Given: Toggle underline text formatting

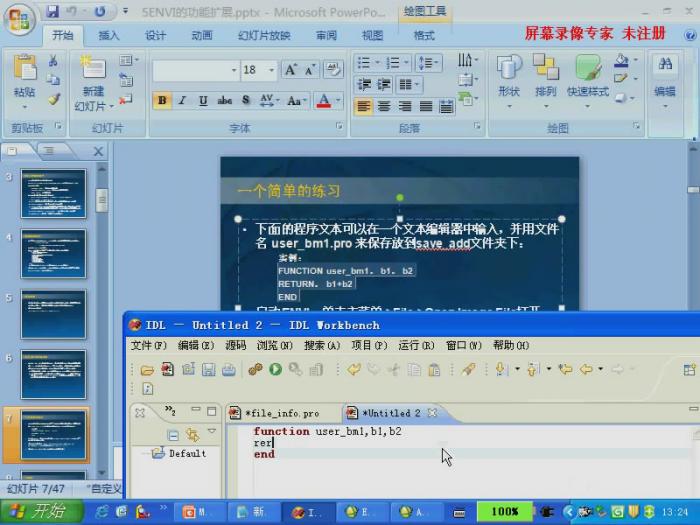Looking at the screenshot, I should click(203, 101).
